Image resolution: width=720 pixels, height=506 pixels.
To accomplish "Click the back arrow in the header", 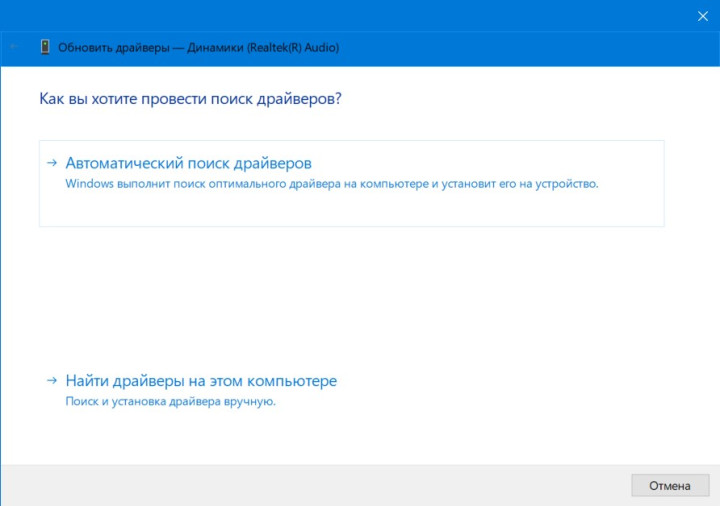I will [14, 47].
